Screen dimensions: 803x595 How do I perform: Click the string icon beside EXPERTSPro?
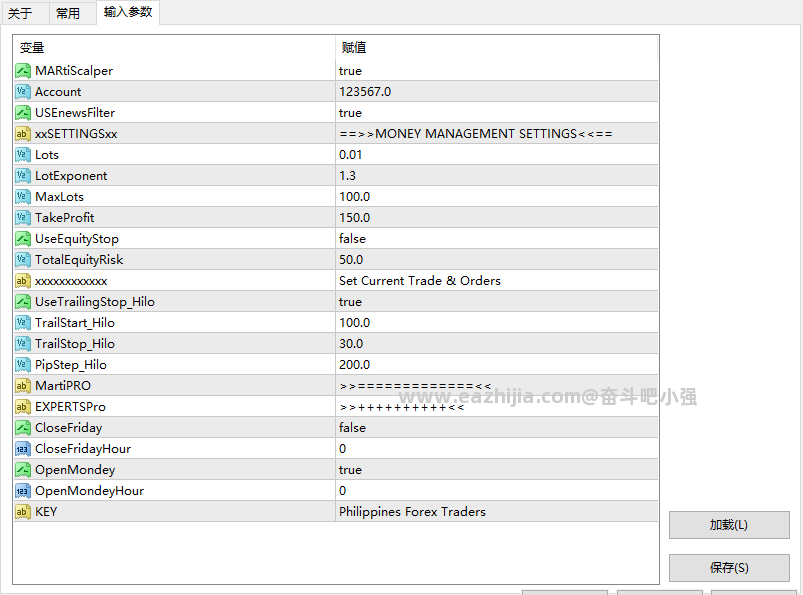coord(23,407)
